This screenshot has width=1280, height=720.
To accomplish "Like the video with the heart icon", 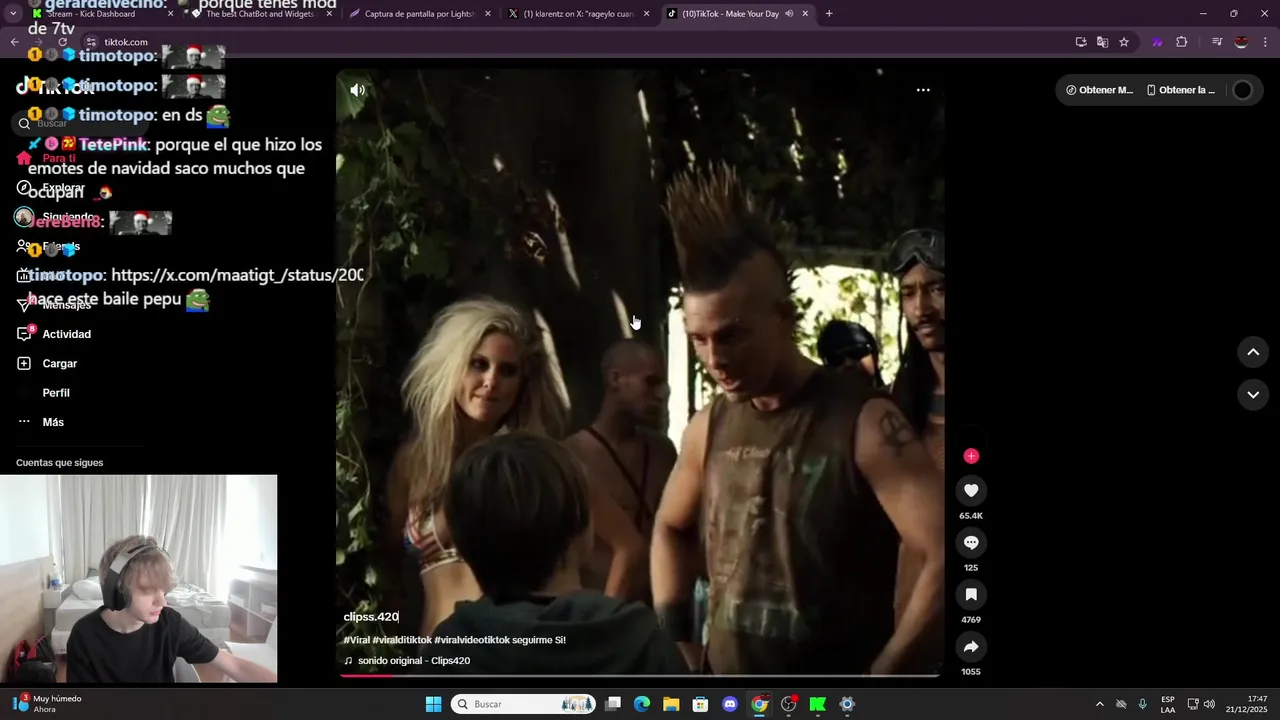I will pyautogui.click(x=971, y=490).
